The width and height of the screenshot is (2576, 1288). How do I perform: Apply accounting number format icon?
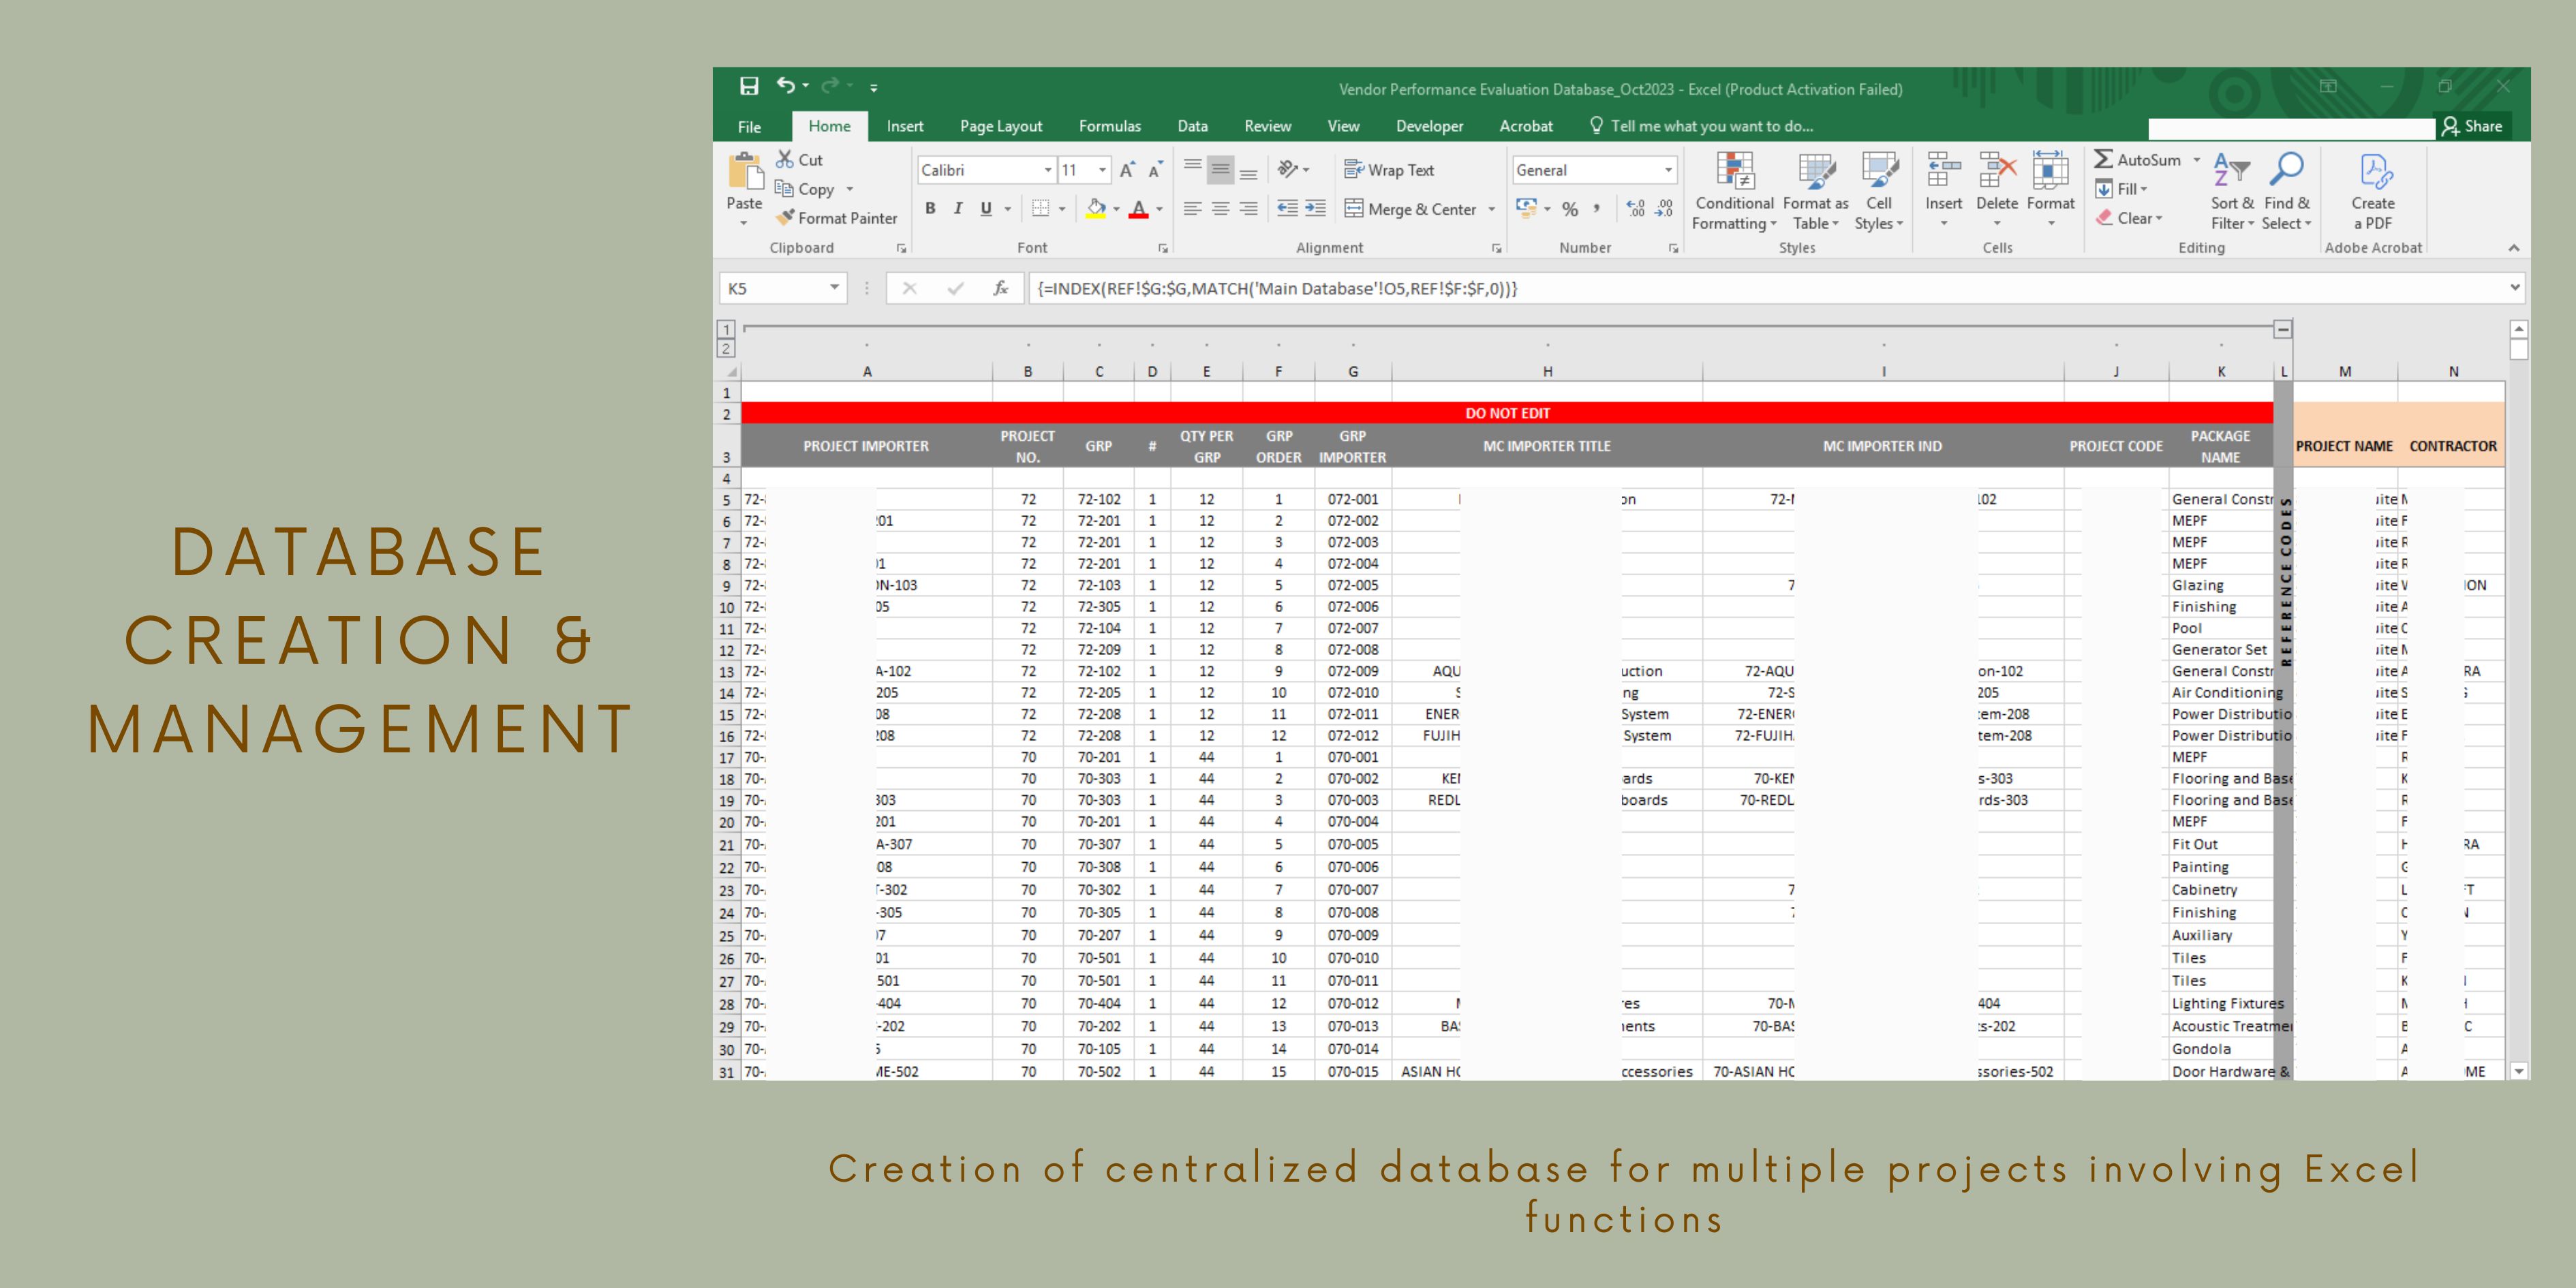[x=1526, y=208]
